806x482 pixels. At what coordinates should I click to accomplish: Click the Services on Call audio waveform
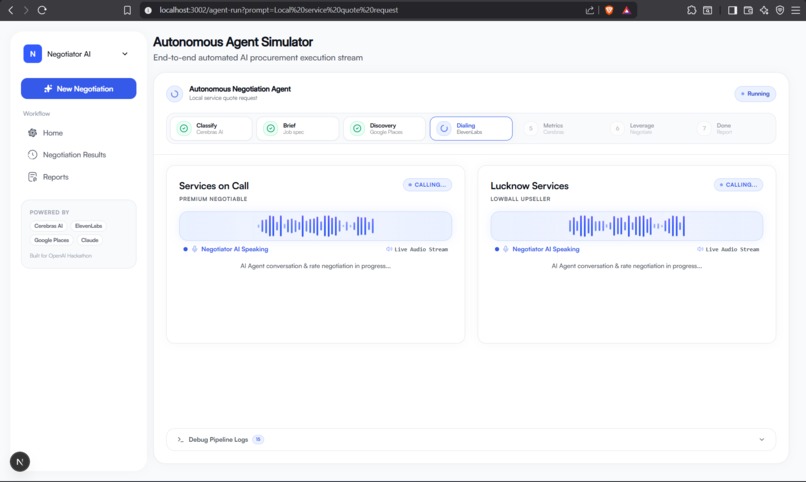click(316, 226)
